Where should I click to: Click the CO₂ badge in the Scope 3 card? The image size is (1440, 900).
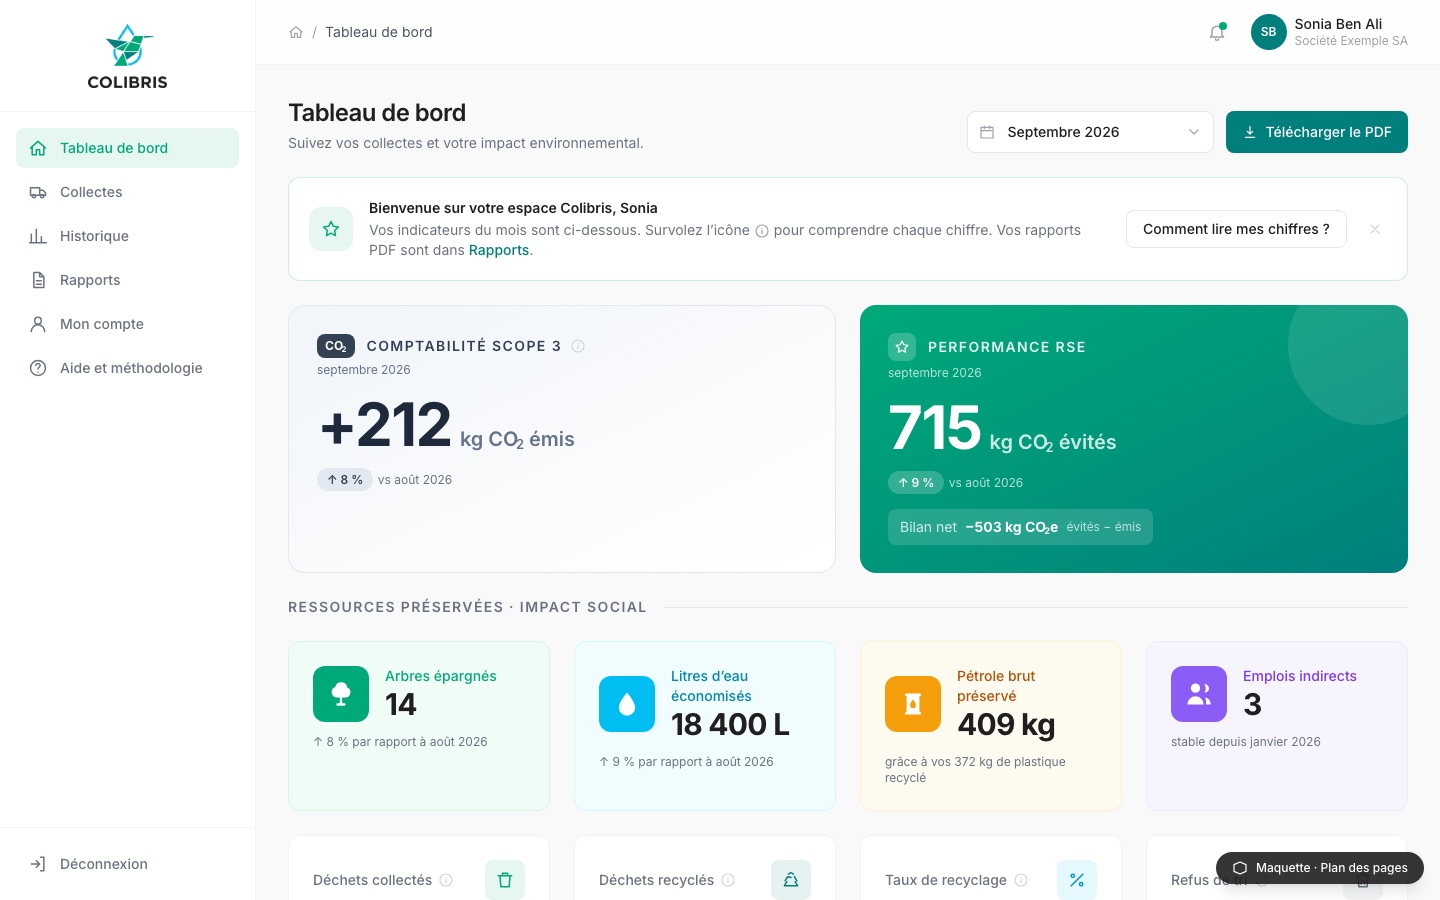[x=336, y=346]
